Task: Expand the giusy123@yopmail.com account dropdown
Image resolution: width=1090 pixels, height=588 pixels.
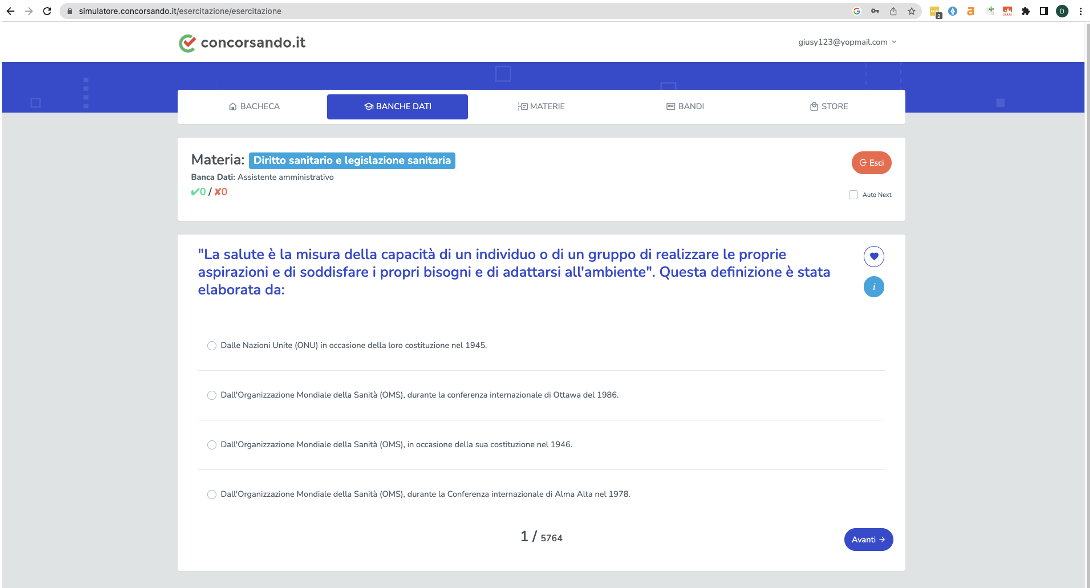Action: click(847, 42)
